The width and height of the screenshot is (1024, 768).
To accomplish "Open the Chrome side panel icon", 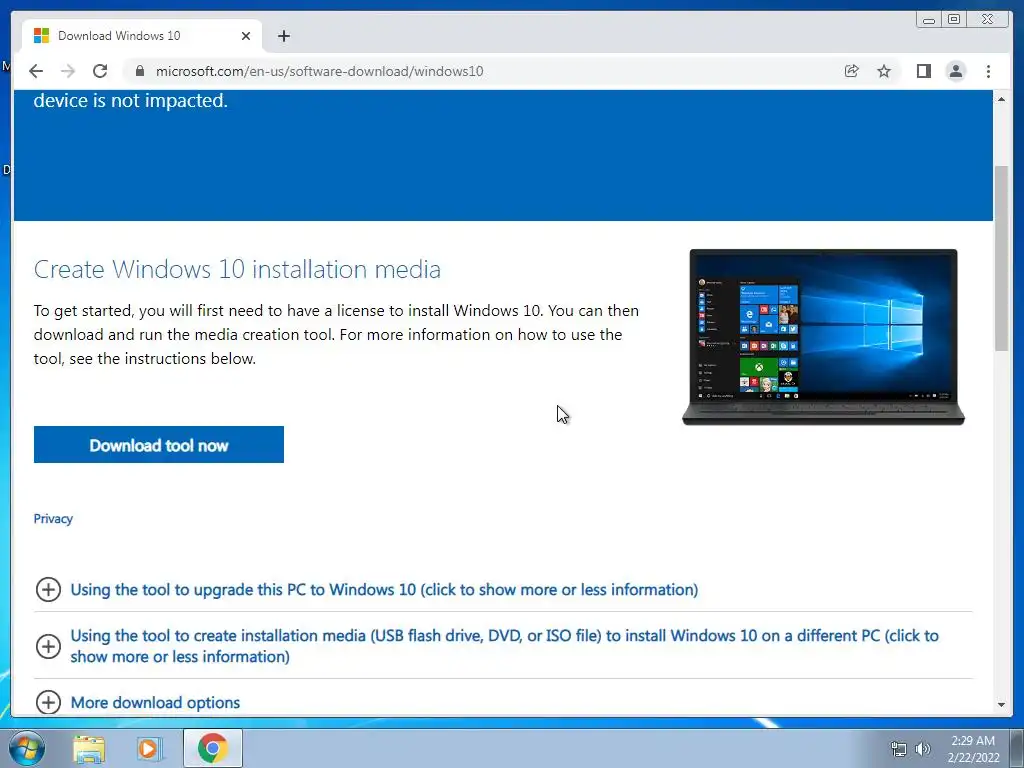I will (923, 71).
